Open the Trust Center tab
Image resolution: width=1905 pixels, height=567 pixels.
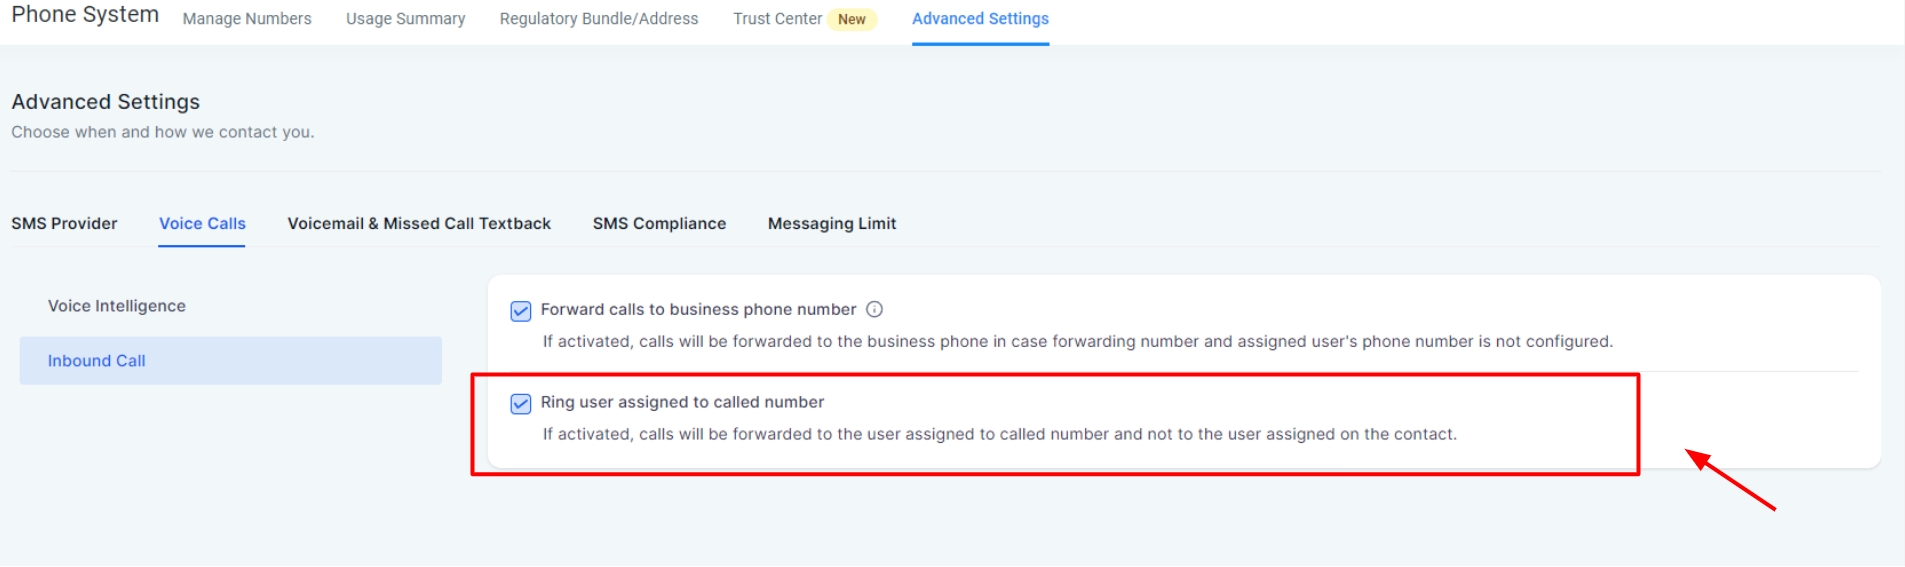[x=777, y=19]
